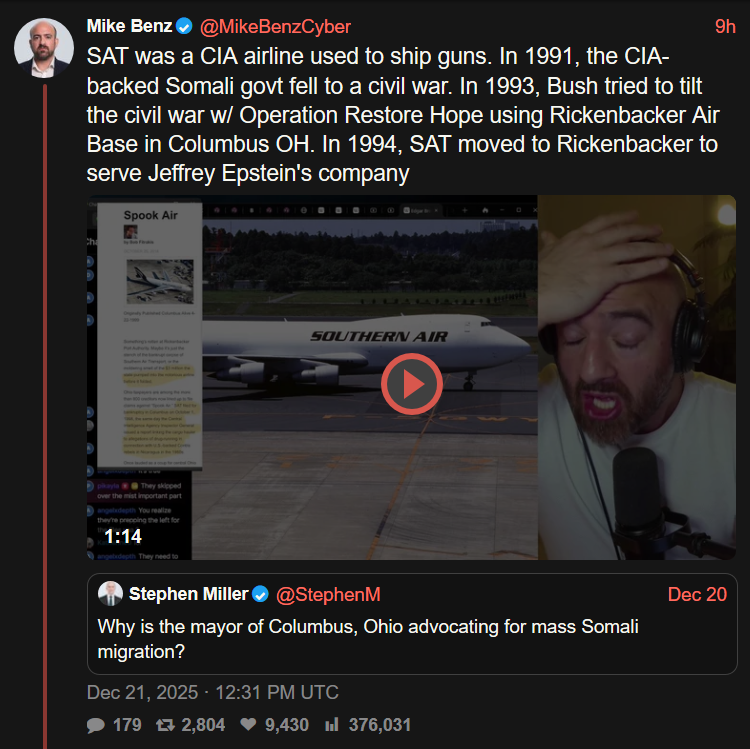The height and width of the screenshot is (749, 750).
Task: Click the Dec 21, 2025 full timestamp
Action: [x=212, y=692]
